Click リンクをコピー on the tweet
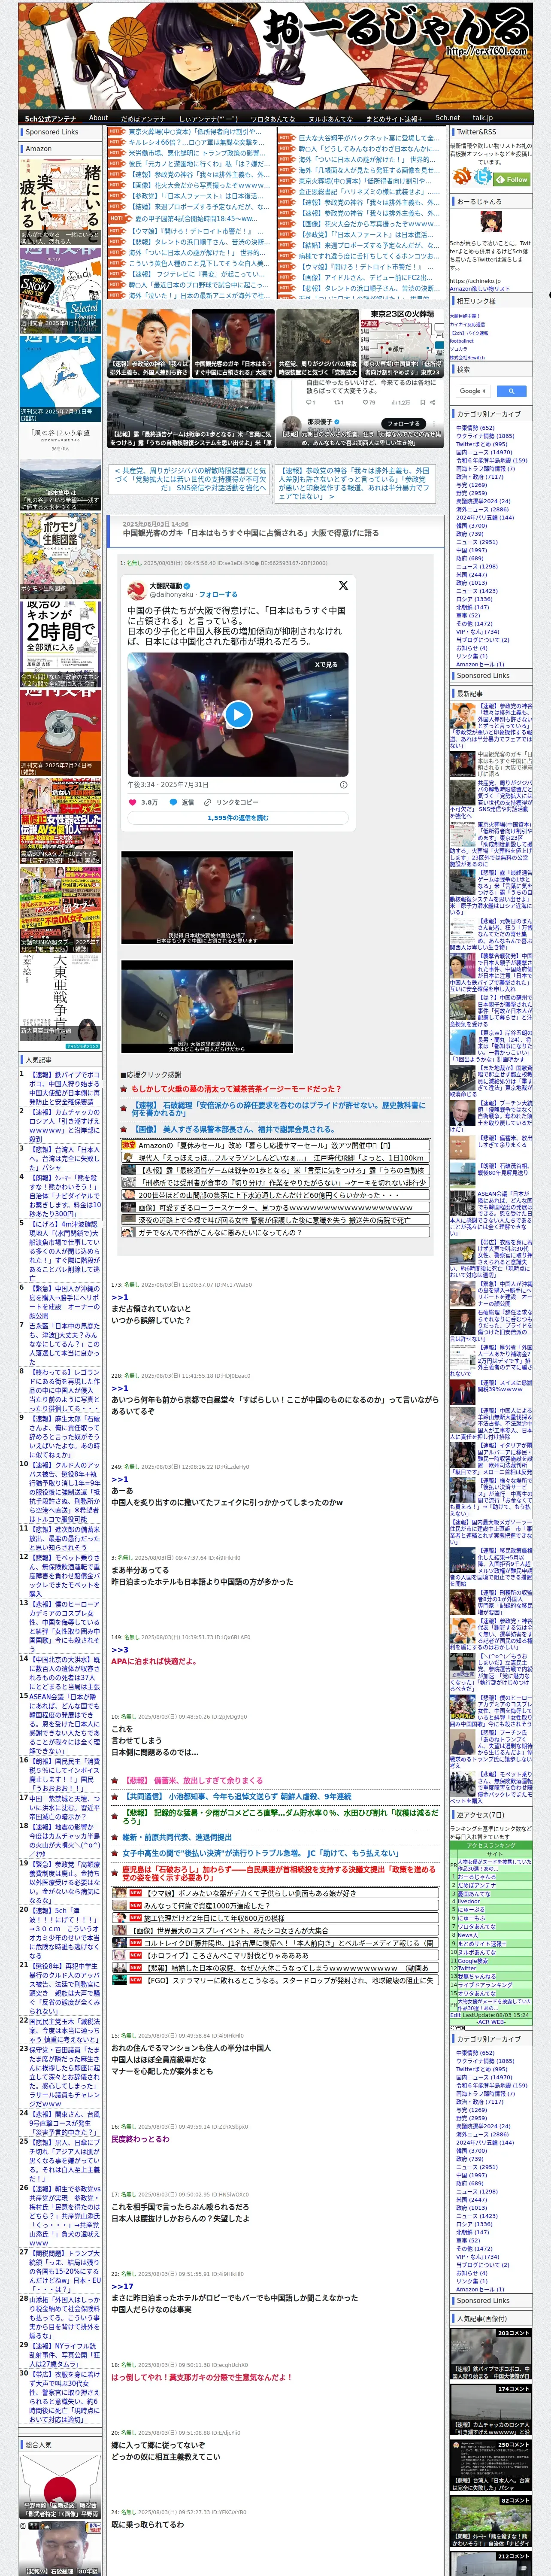 point(231,801)
